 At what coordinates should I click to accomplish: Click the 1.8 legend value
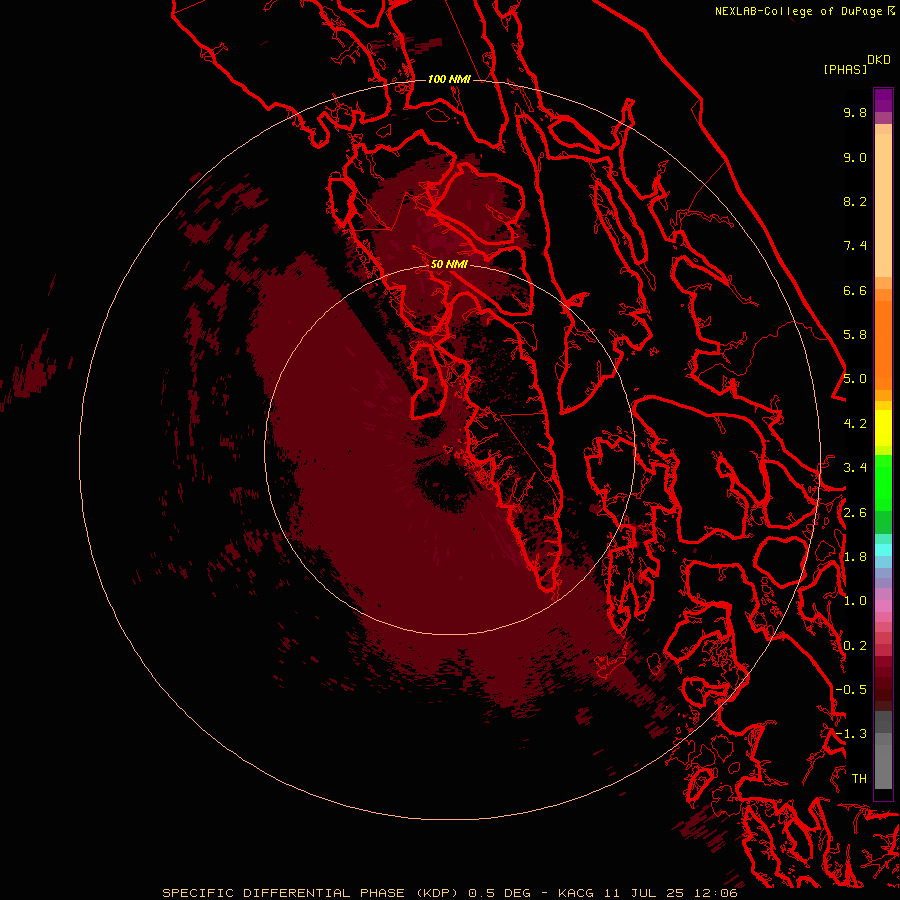[855, 557]
